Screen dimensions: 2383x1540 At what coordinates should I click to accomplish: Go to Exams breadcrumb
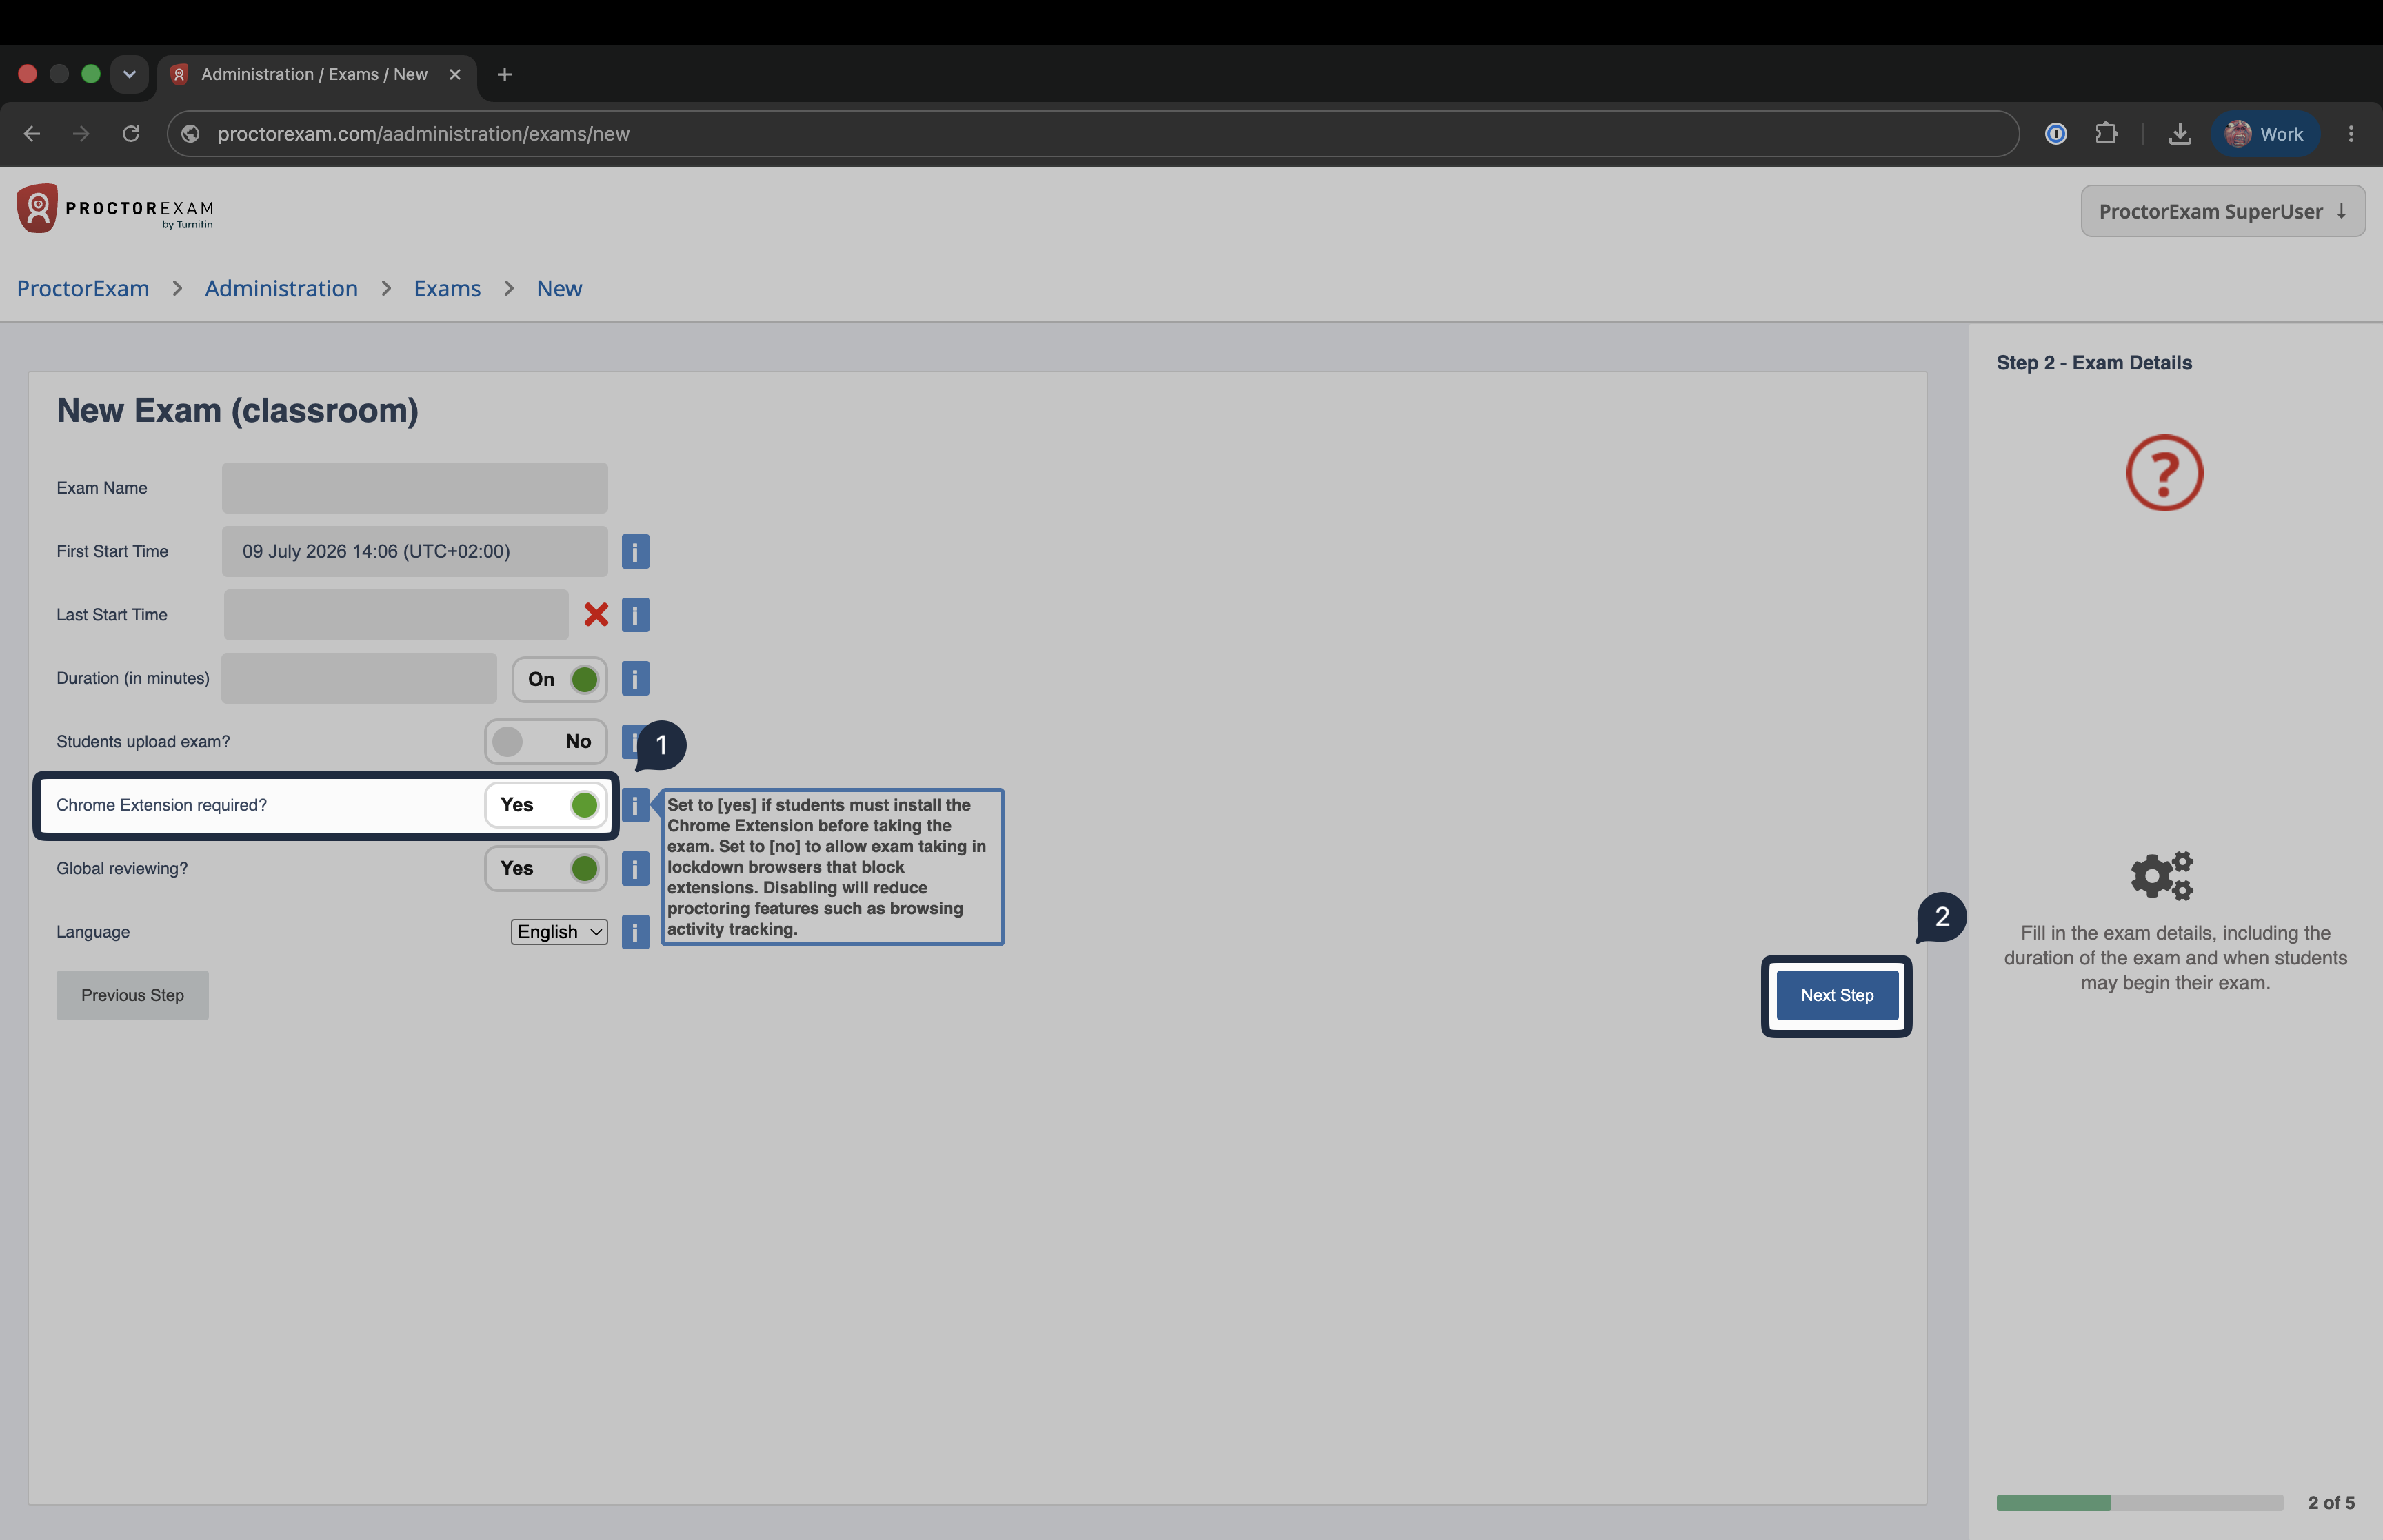447,288
